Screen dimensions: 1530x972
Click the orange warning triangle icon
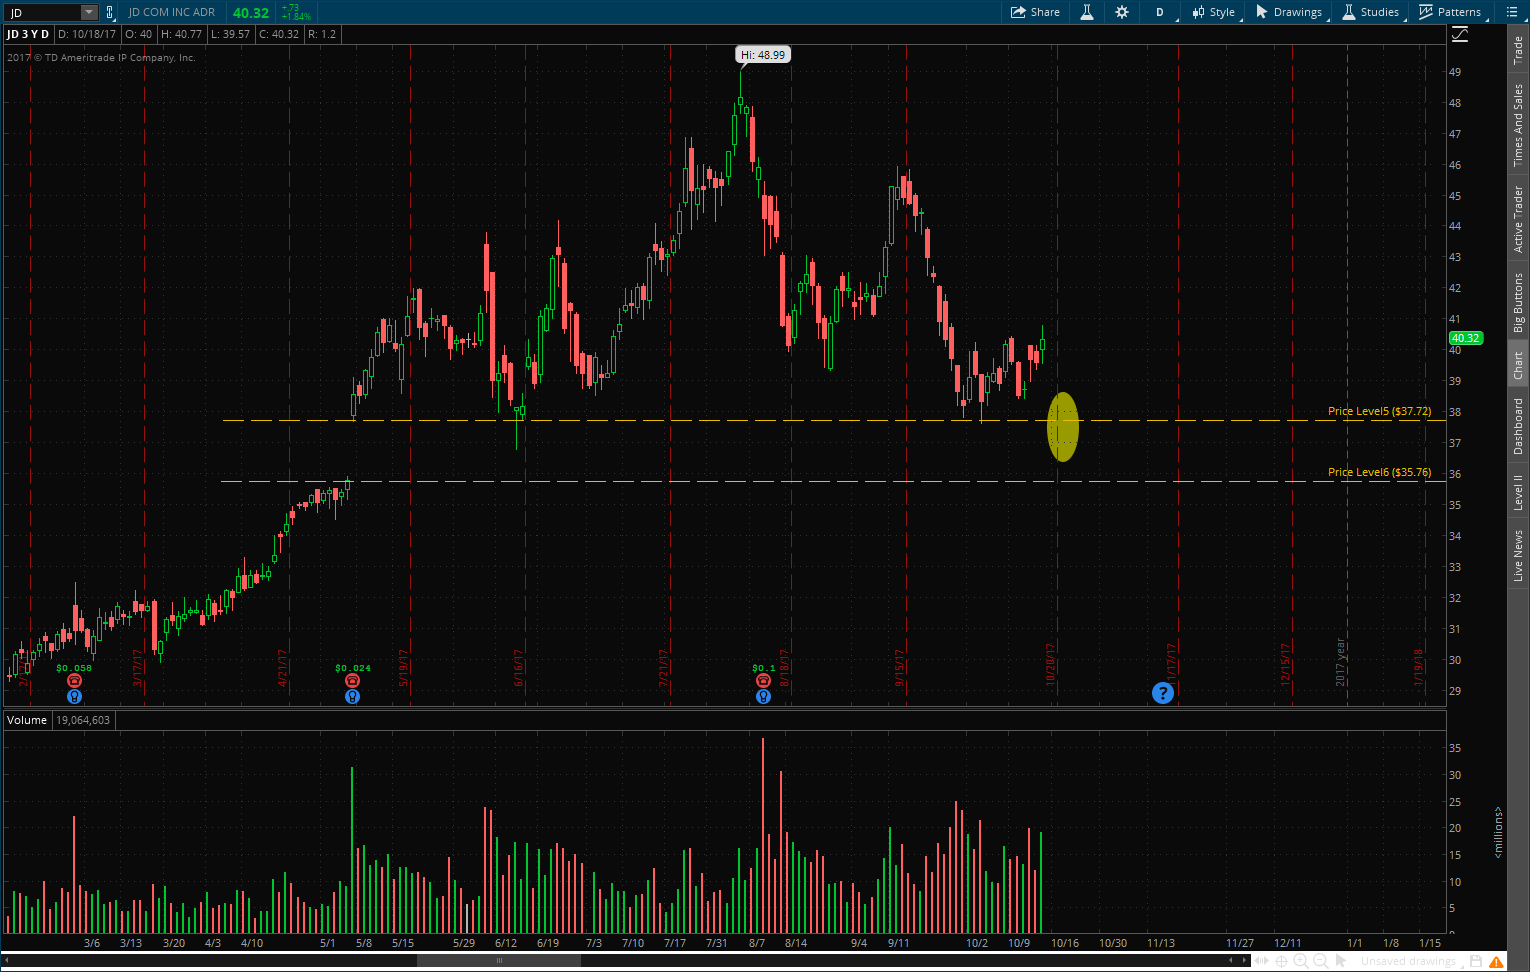(x=1497, y=961)
